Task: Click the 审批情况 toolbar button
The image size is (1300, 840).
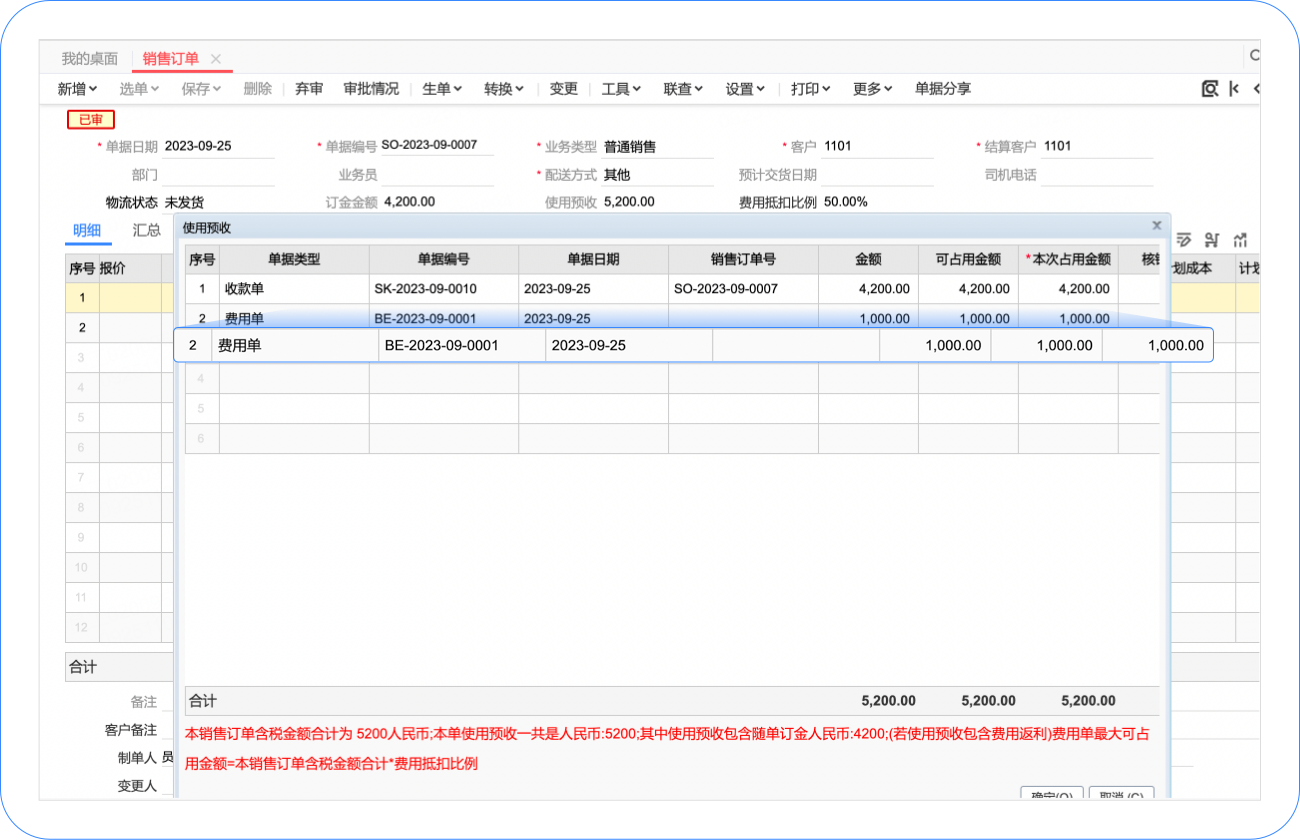Action: [x=371, y=89]
